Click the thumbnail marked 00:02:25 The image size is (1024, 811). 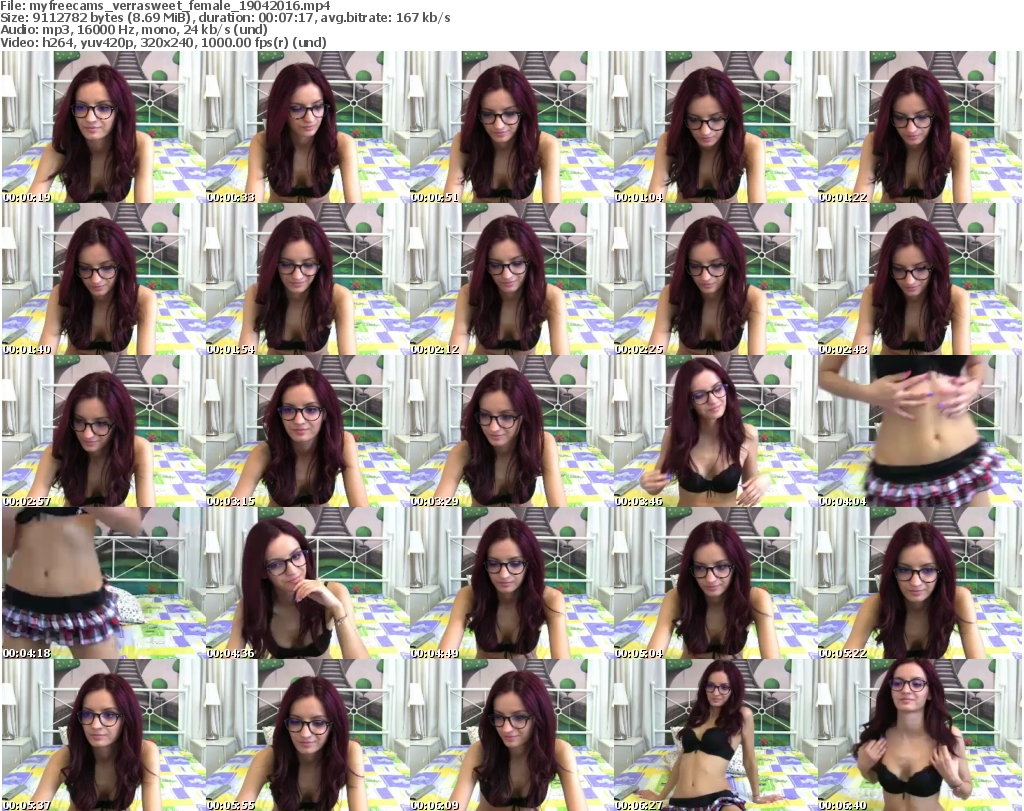(715, 279)
